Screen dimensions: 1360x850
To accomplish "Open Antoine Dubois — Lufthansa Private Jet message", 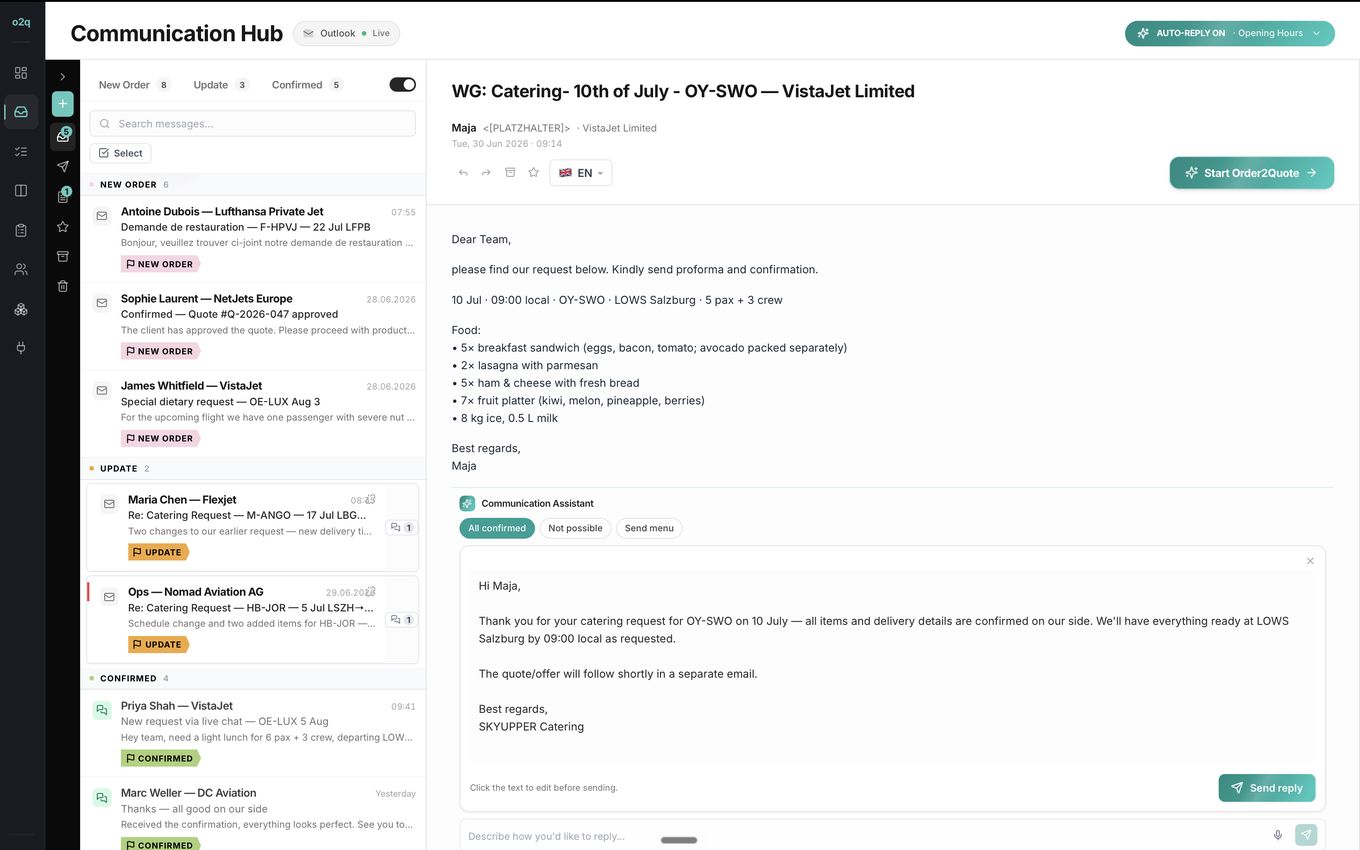I will coord(253,239).
